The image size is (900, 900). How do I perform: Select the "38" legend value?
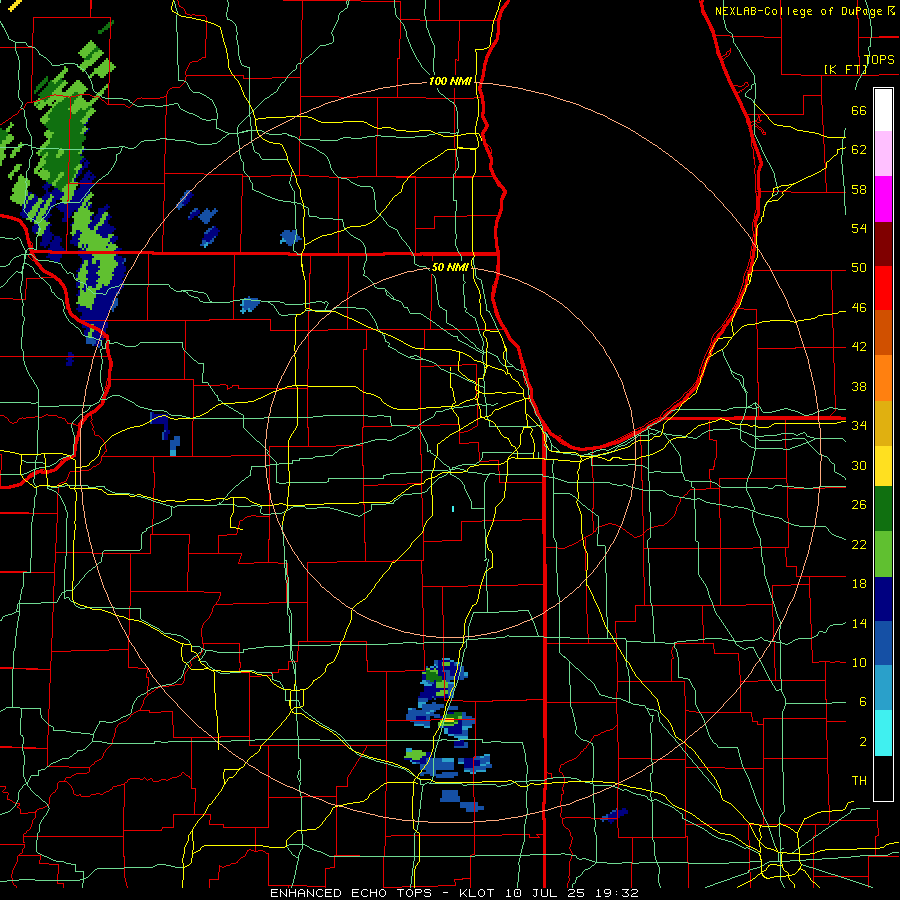tap(859, 387)
